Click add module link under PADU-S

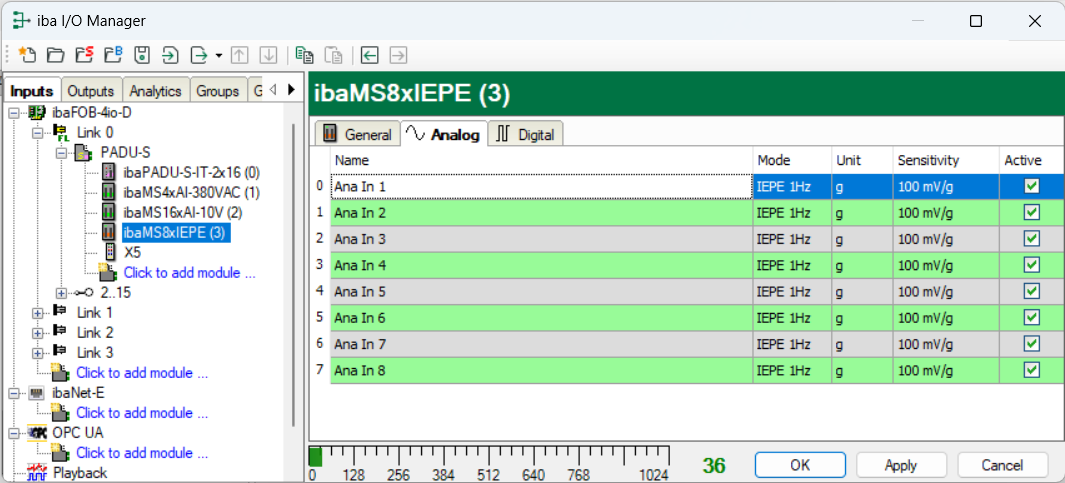pyautogui.click(x=189, y=273)
